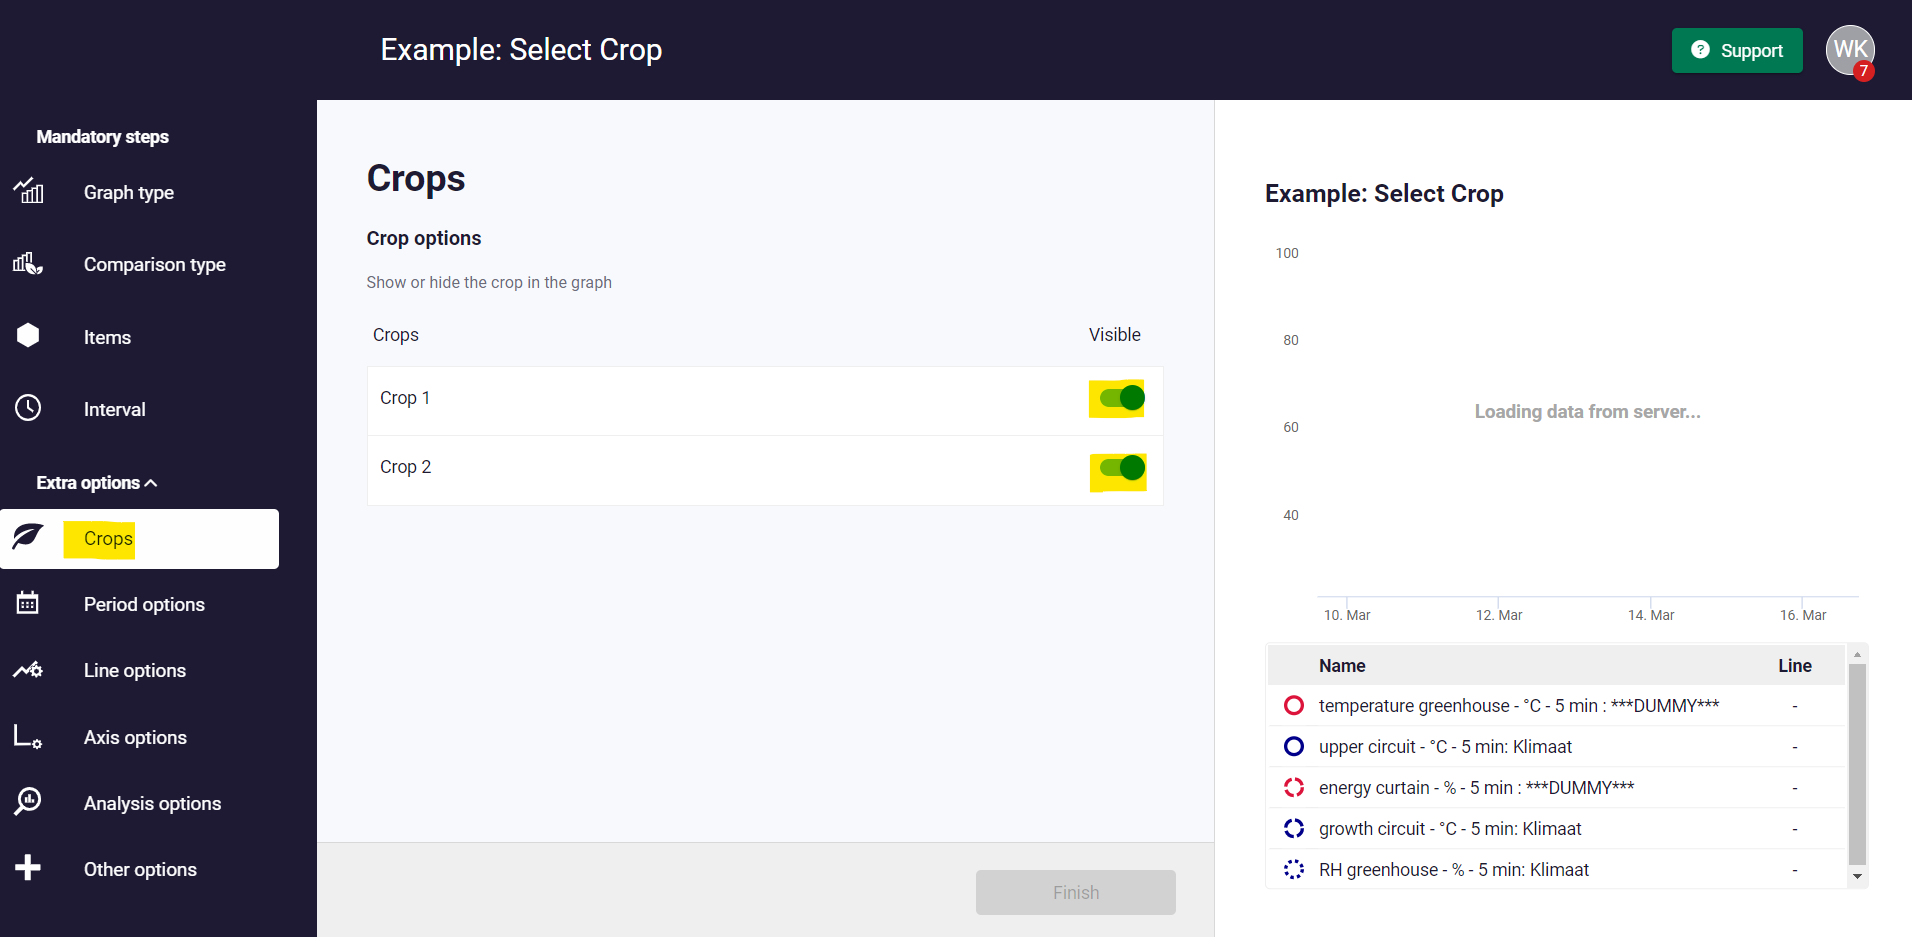Click the Support button
The height and width of the screenshot is (937, 1912).
tap(1737, 50)
